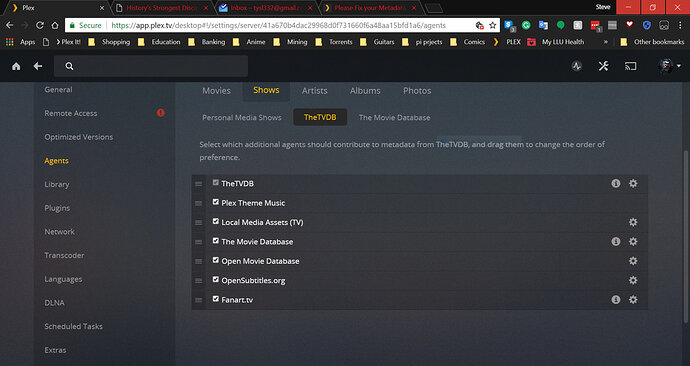Viewport: 690px width, 366px height.
Task: Toggle the TheTVDB agent checkbox
Action: tap(216, 183)
